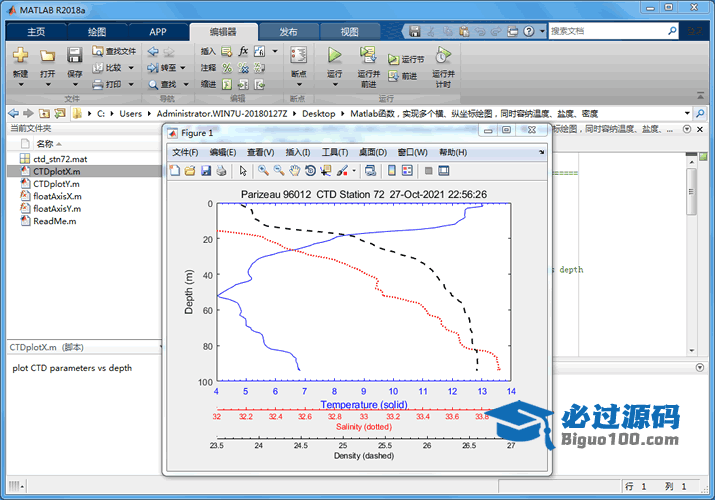
Task: Click the Find (查找) magnifier icon
Action: tap(153, 85)
